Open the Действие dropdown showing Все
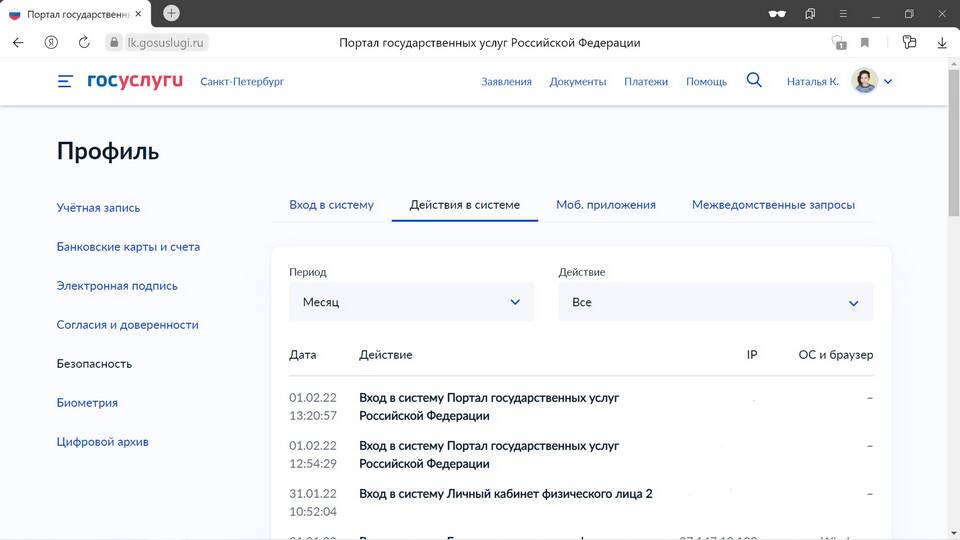 (x=716, y=302)
